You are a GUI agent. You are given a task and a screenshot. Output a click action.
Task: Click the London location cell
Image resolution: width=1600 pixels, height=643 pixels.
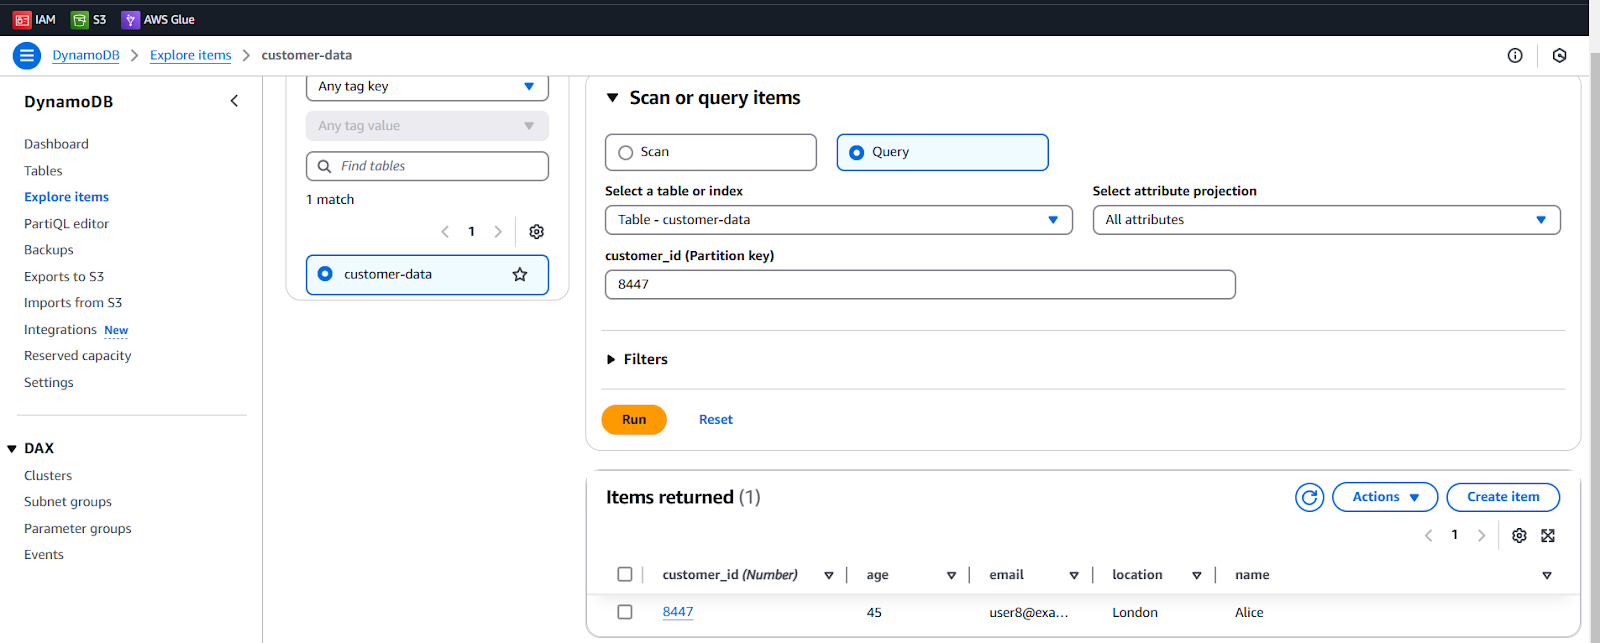coord(1135,613)
